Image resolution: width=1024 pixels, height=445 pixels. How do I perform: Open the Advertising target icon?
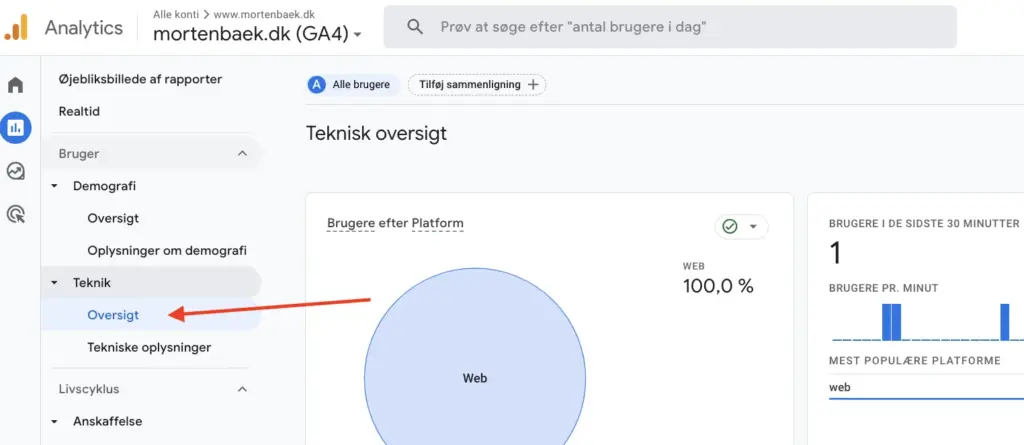tap(16, 213)
